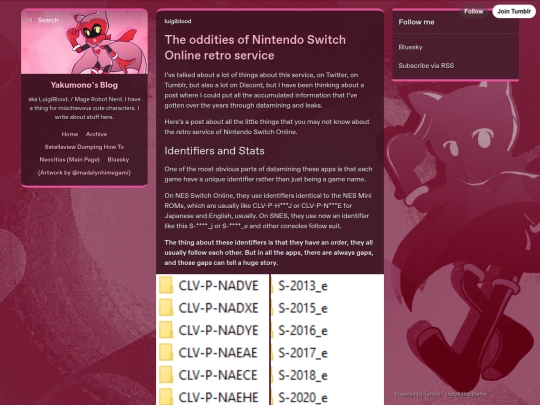Click folder icon beside CLV-P-NADVE
Image resolution: width=540 pixels, height=405 pixels.
pos(166,285)
